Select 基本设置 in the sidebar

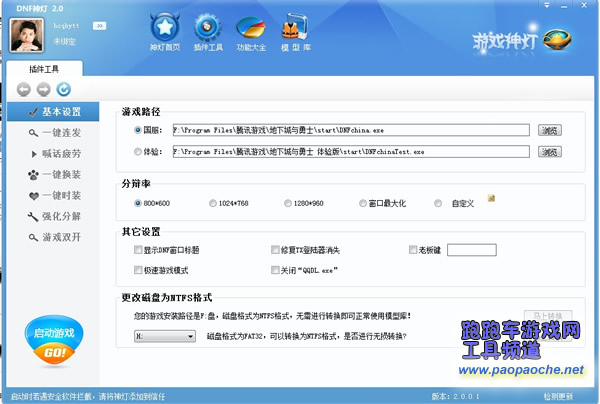(x=53, y=112)
